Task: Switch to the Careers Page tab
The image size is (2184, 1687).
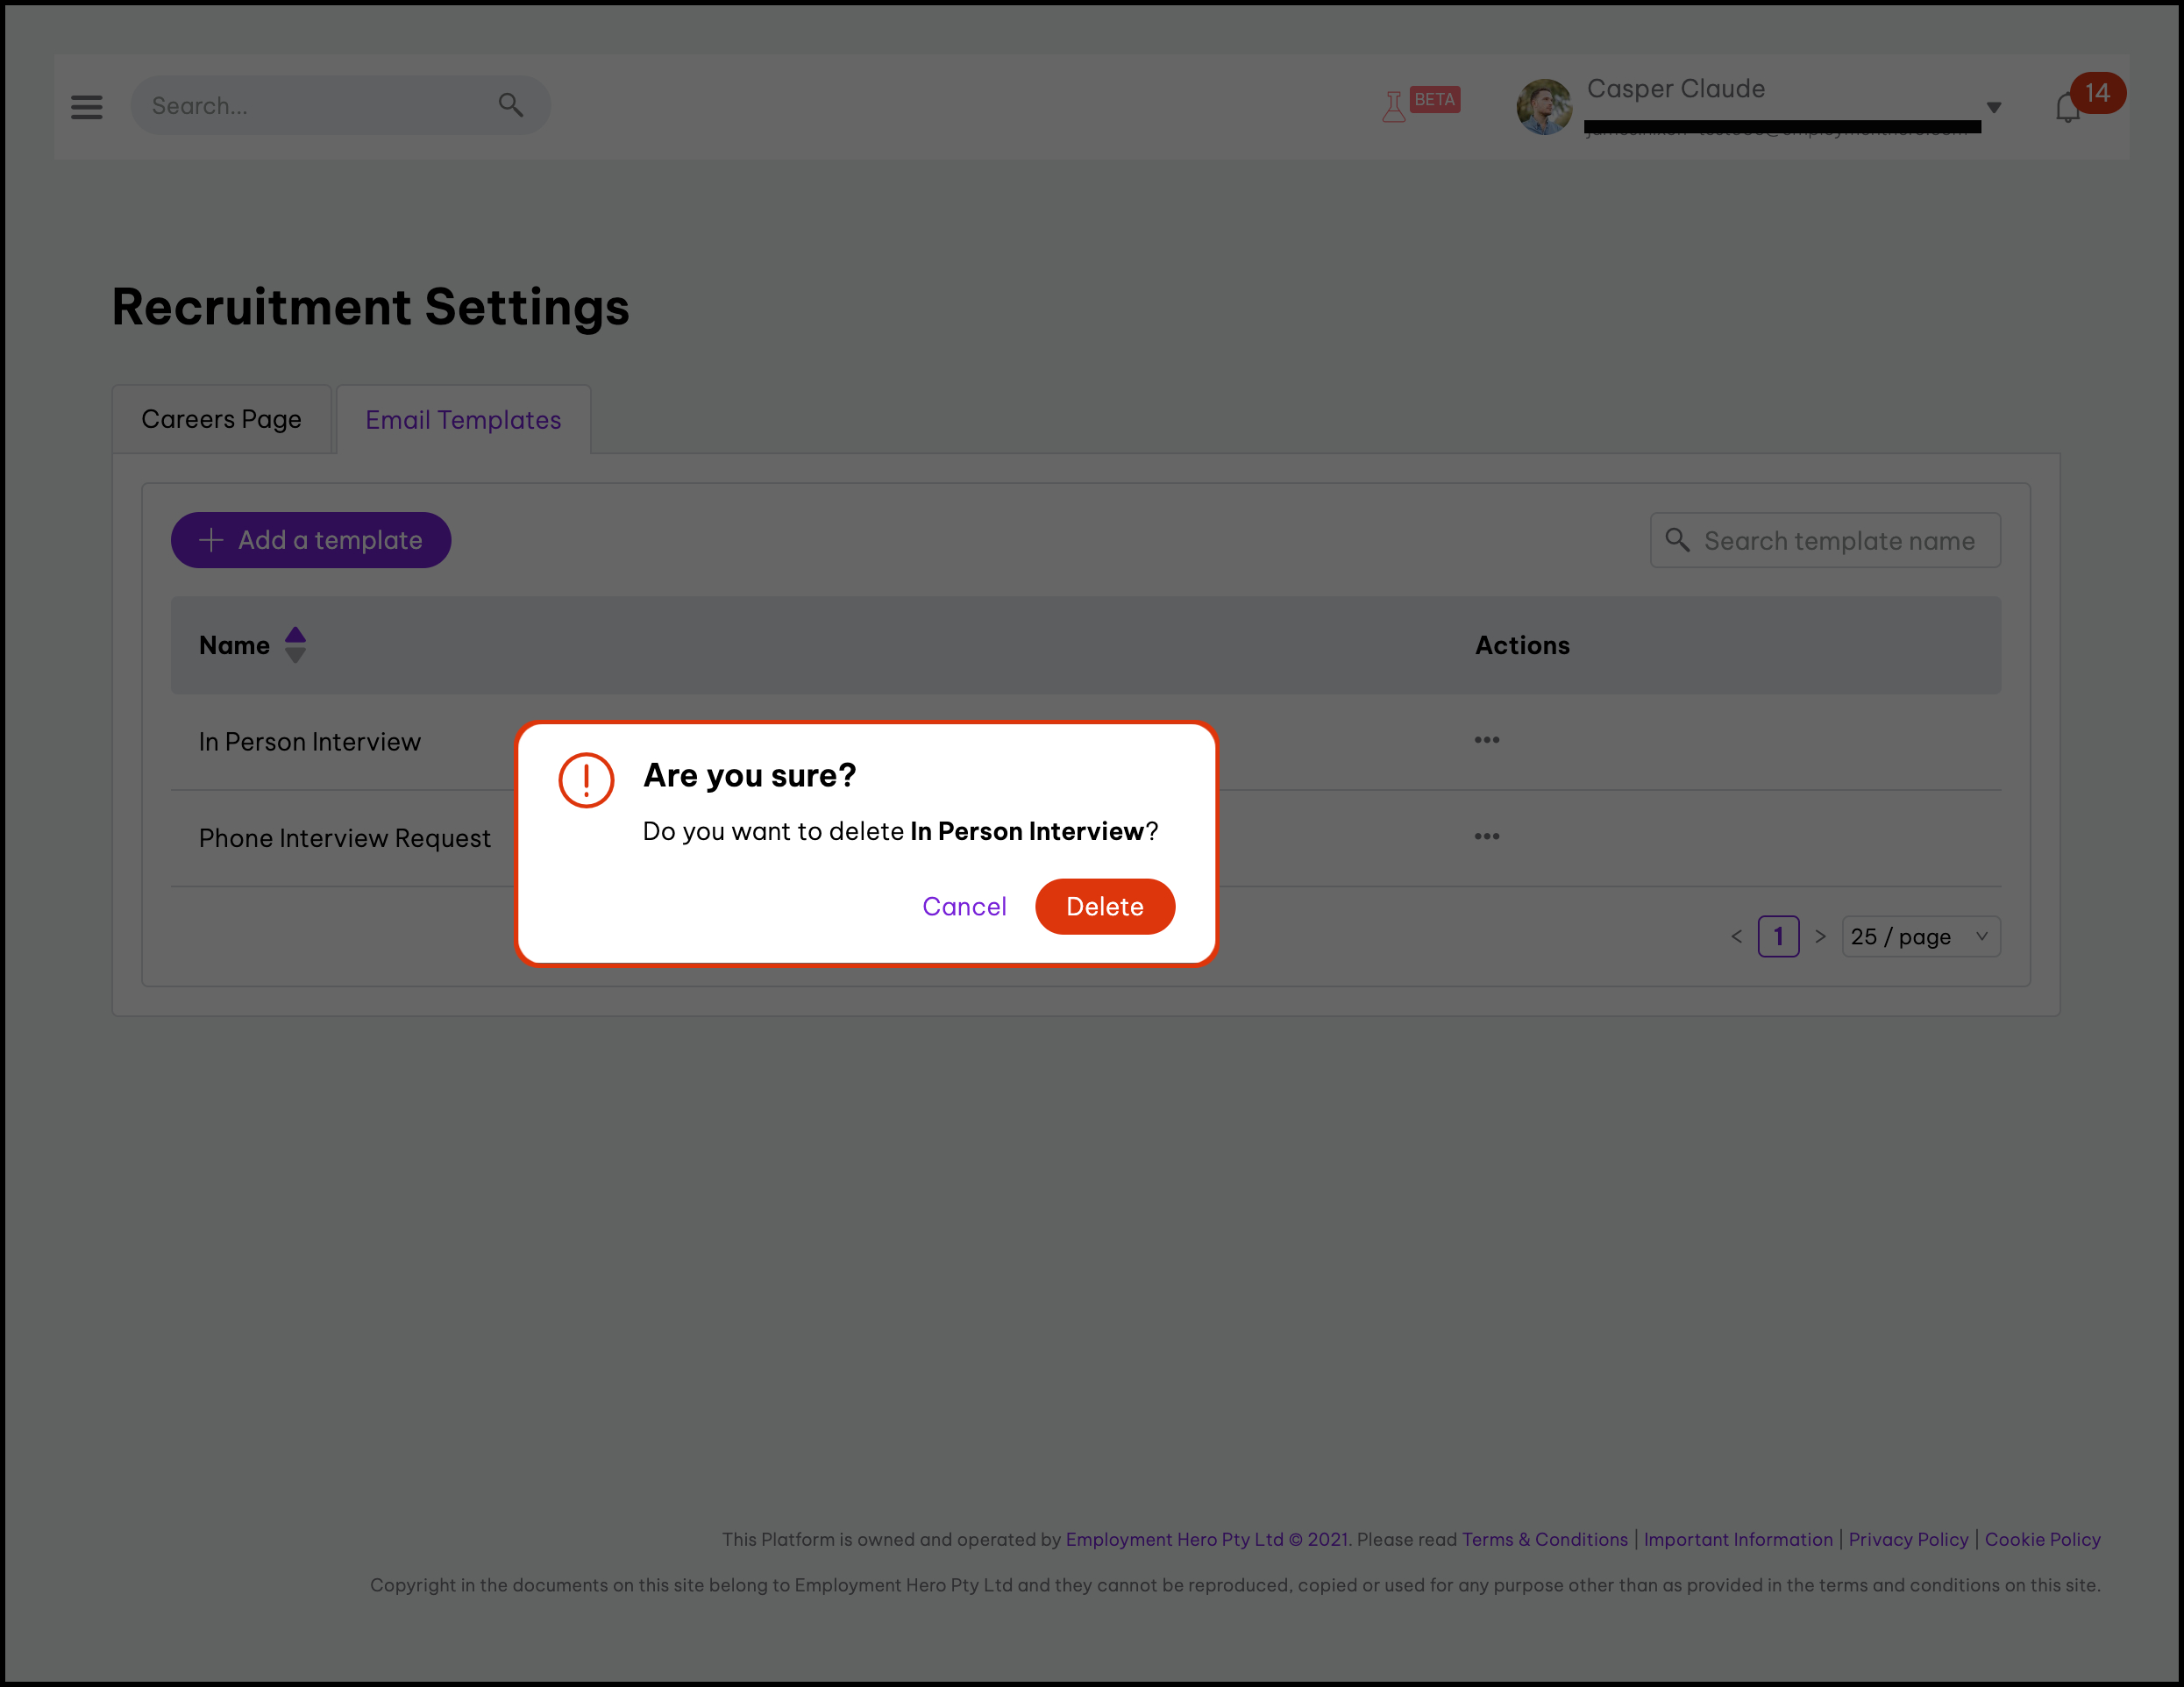Action: tap(221, 419)
